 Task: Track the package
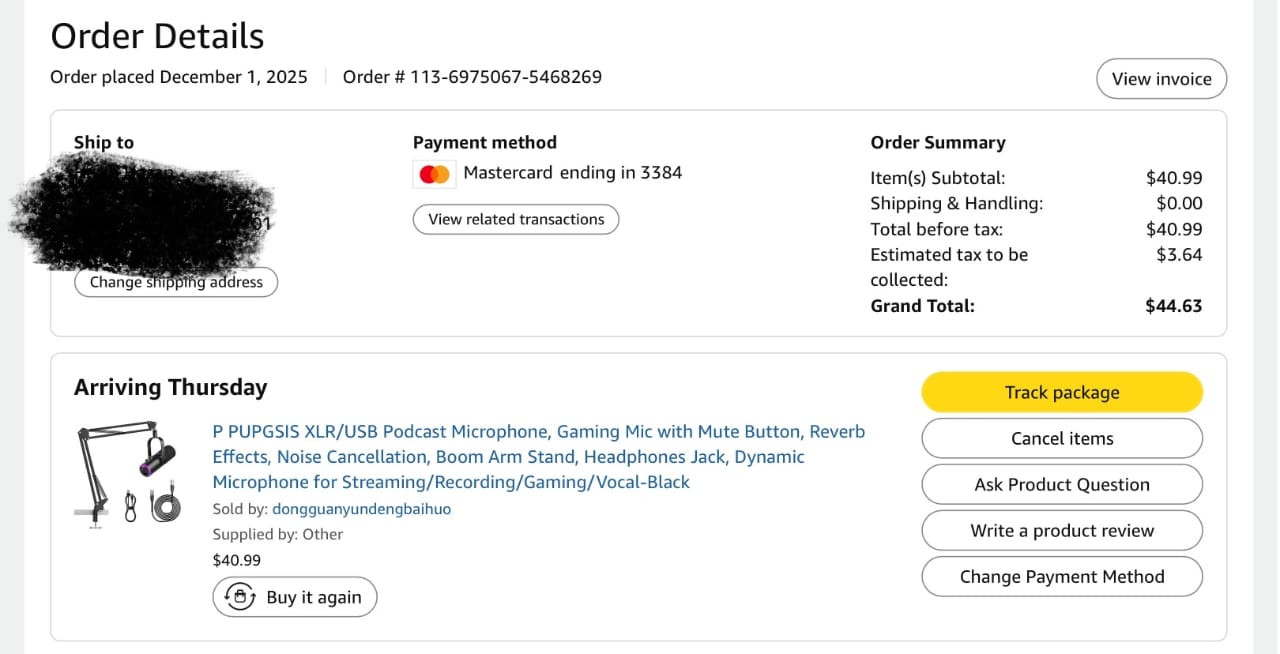tap(1062, 392)
